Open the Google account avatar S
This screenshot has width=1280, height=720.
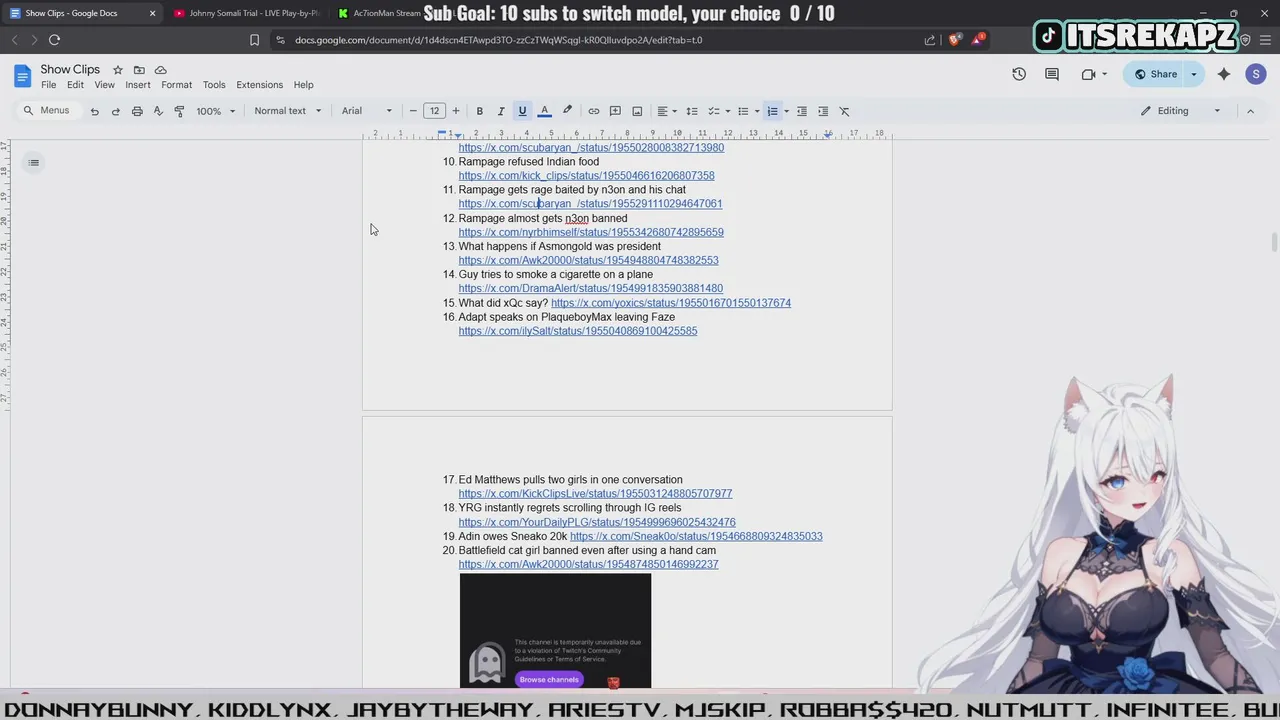[x=1256, y=74]
